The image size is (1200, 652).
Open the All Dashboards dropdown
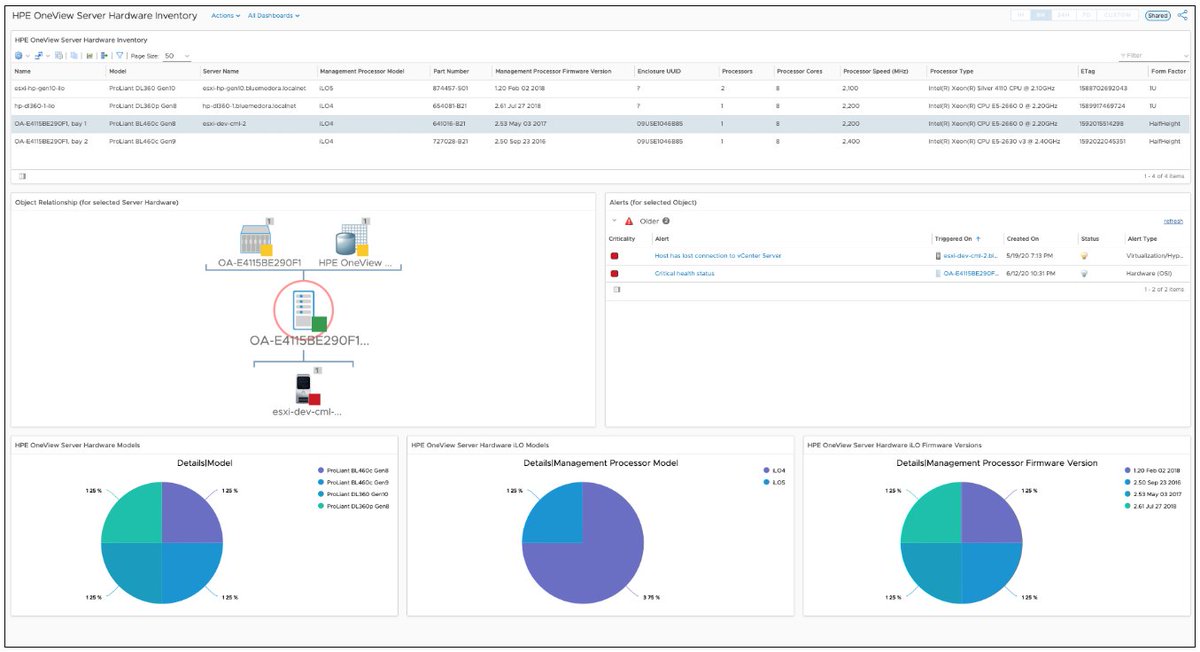pos(274,16)
